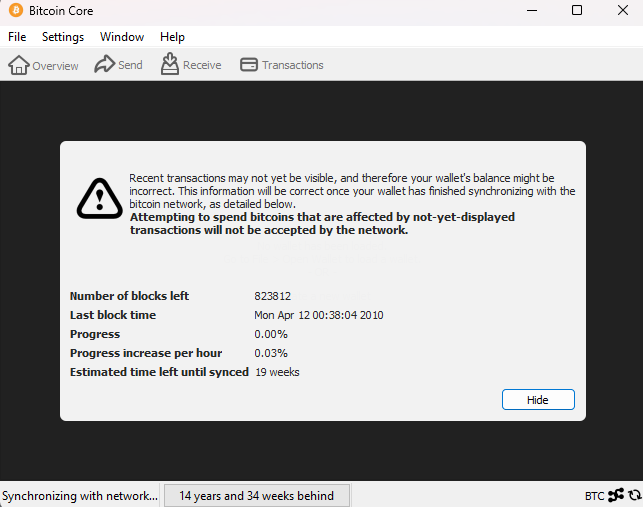This screenshot has width=643, height=507.
Task: Maximize the Bitcoin Core window
Action: click(577, 10)
